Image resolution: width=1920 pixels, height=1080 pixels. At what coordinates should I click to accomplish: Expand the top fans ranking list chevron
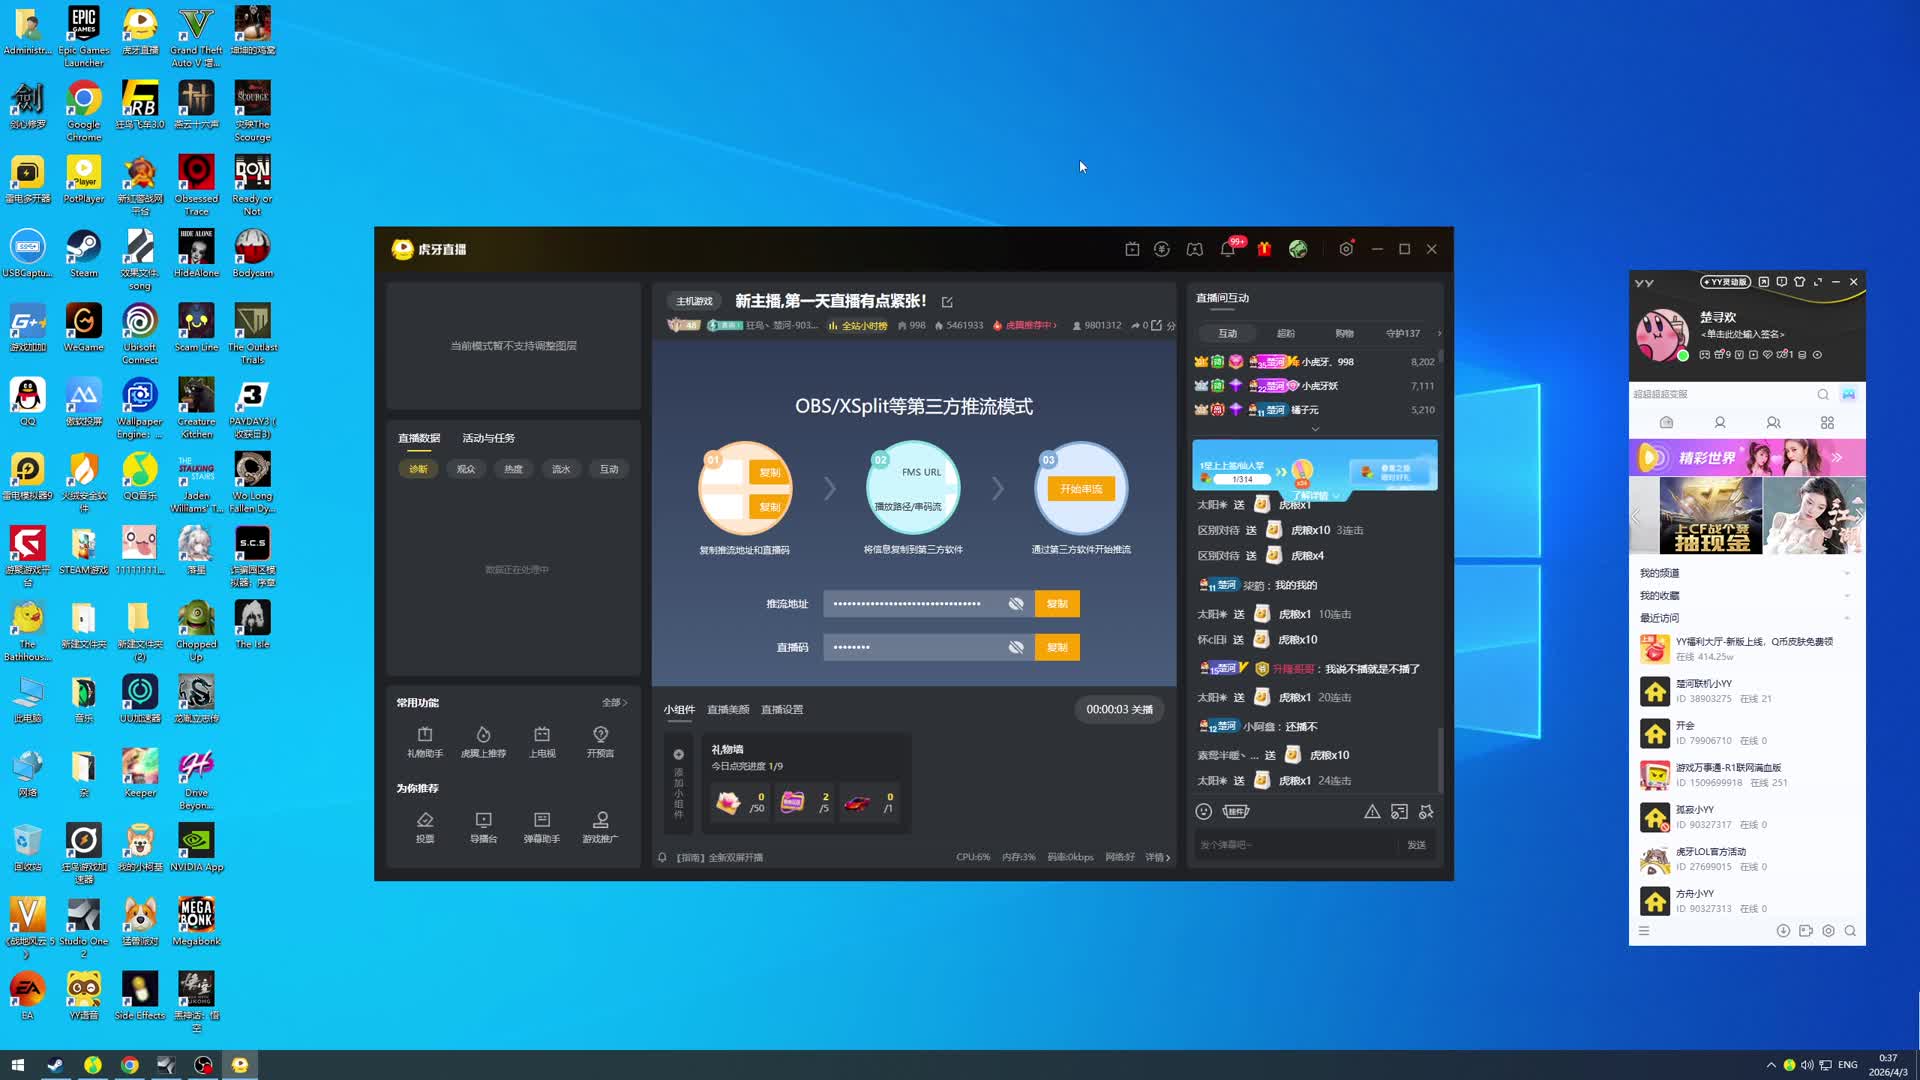pyautogui.click(x=1315, y=429)
